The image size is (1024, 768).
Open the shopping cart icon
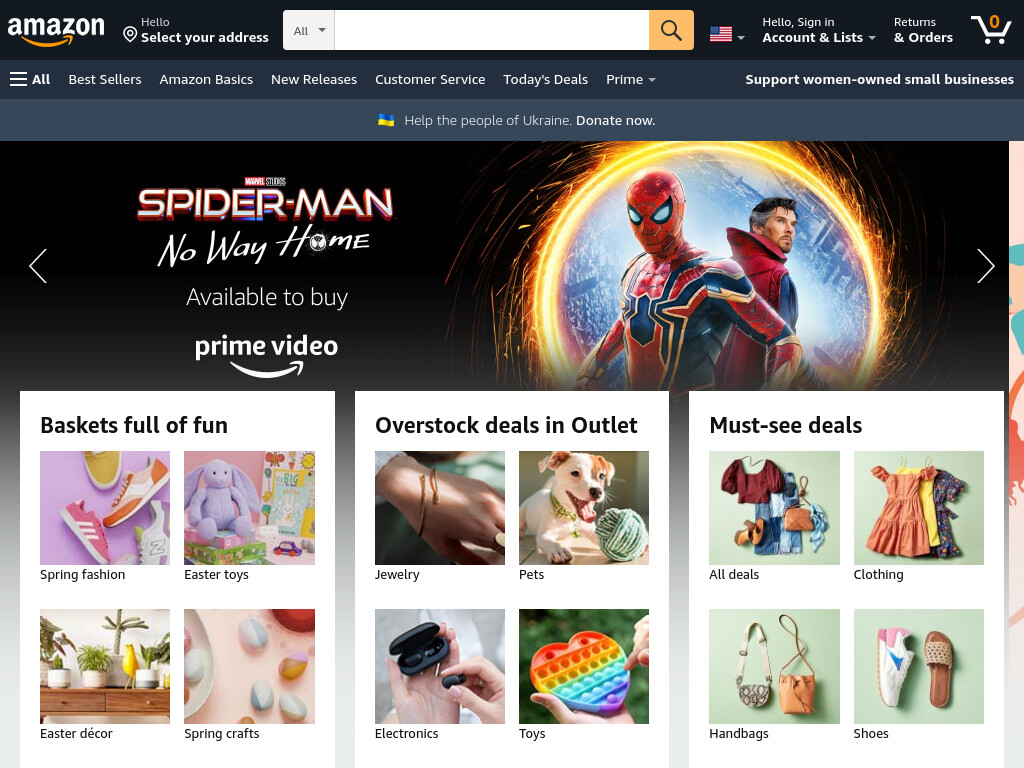[991, 29]
